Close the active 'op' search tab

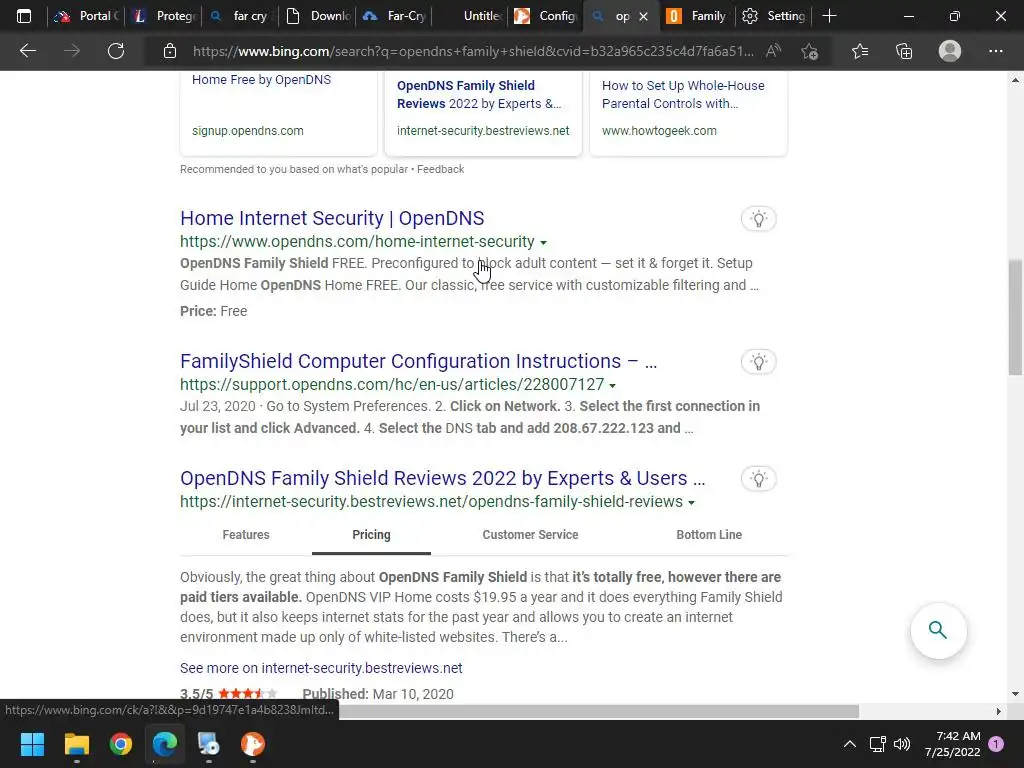pos(643,16)
